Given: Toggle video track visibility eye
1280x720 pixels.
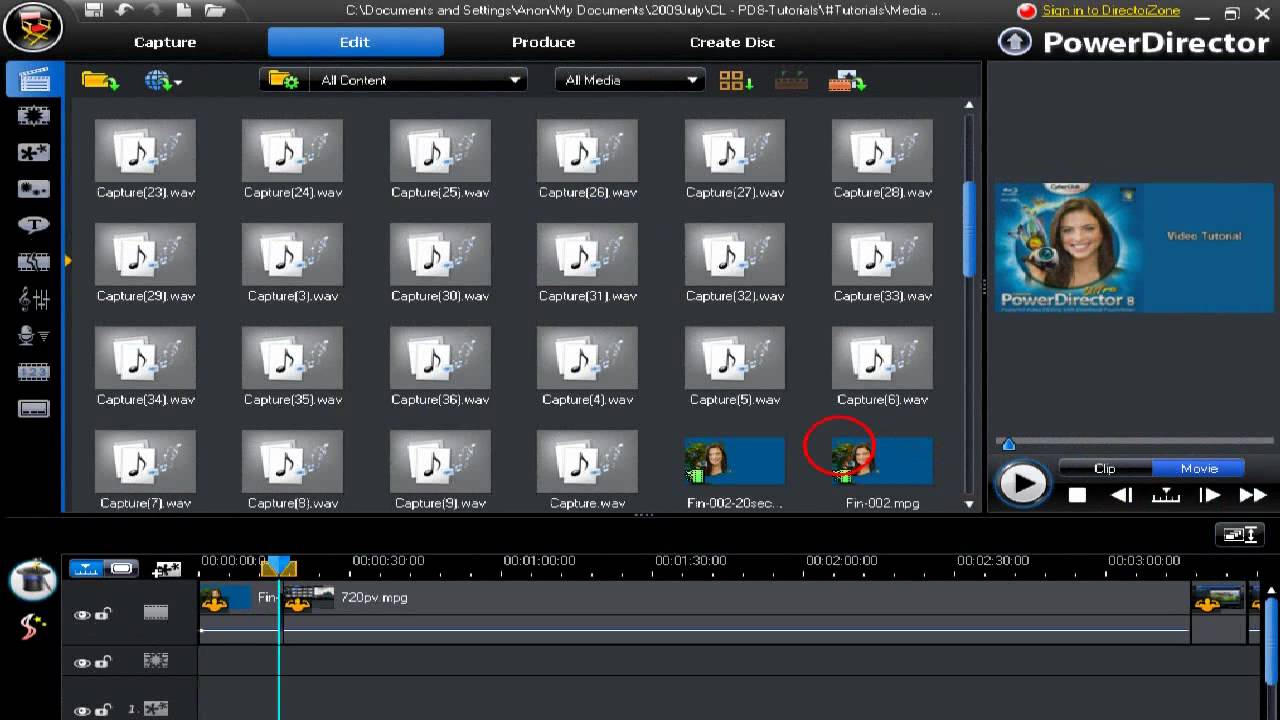Looking at the screenshot, I should 82,615.
